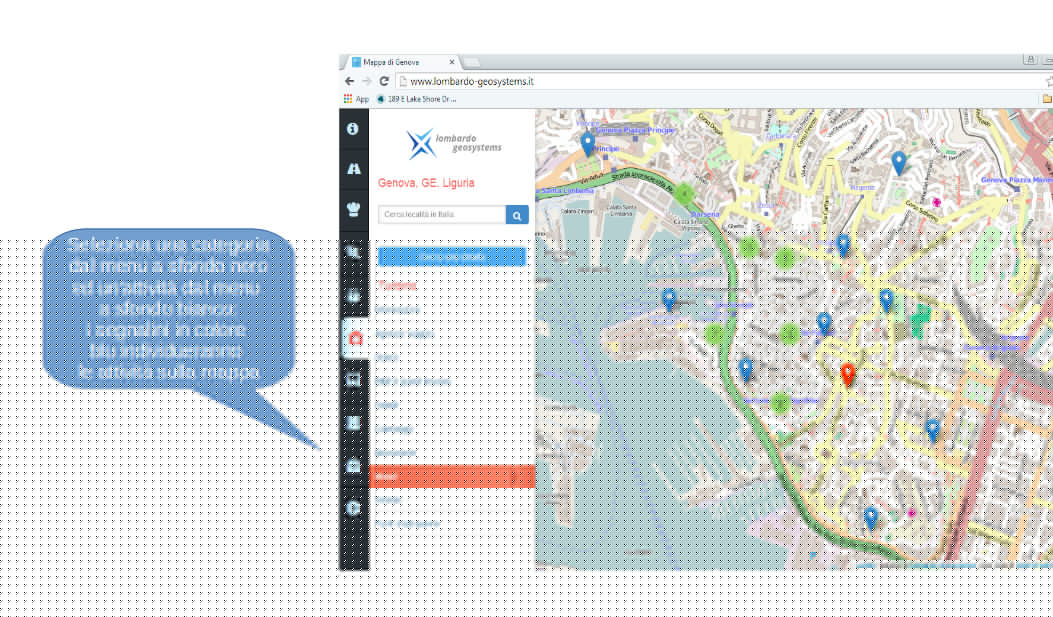Viewport: 1053px width, 617px height.
Task: Click the bookmark star in address bar
Action: click(x=1049, y=81)
